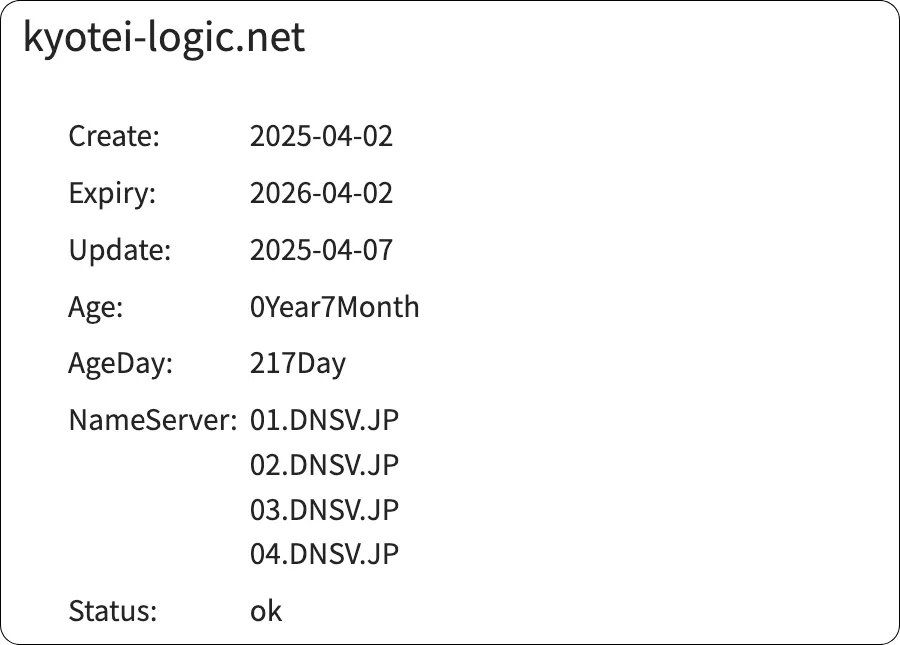Select the Create date 2025-04-02
The width and height of the screenshot is (900, 645).
coord(321,136)
